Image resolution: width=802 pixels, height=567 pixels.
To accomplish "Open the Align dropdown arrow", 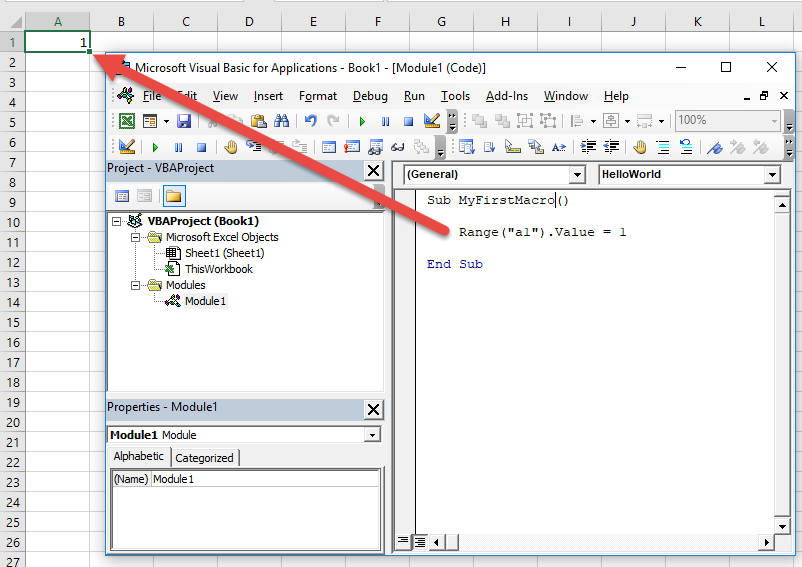I will click(593, 122).
